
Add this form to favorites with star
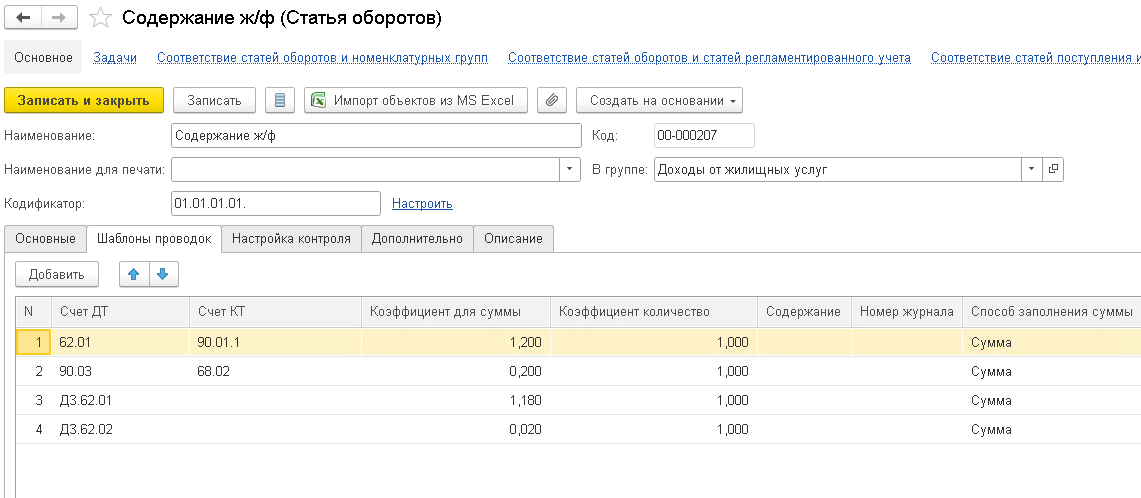pyautogui.click(x=100, y=18)
